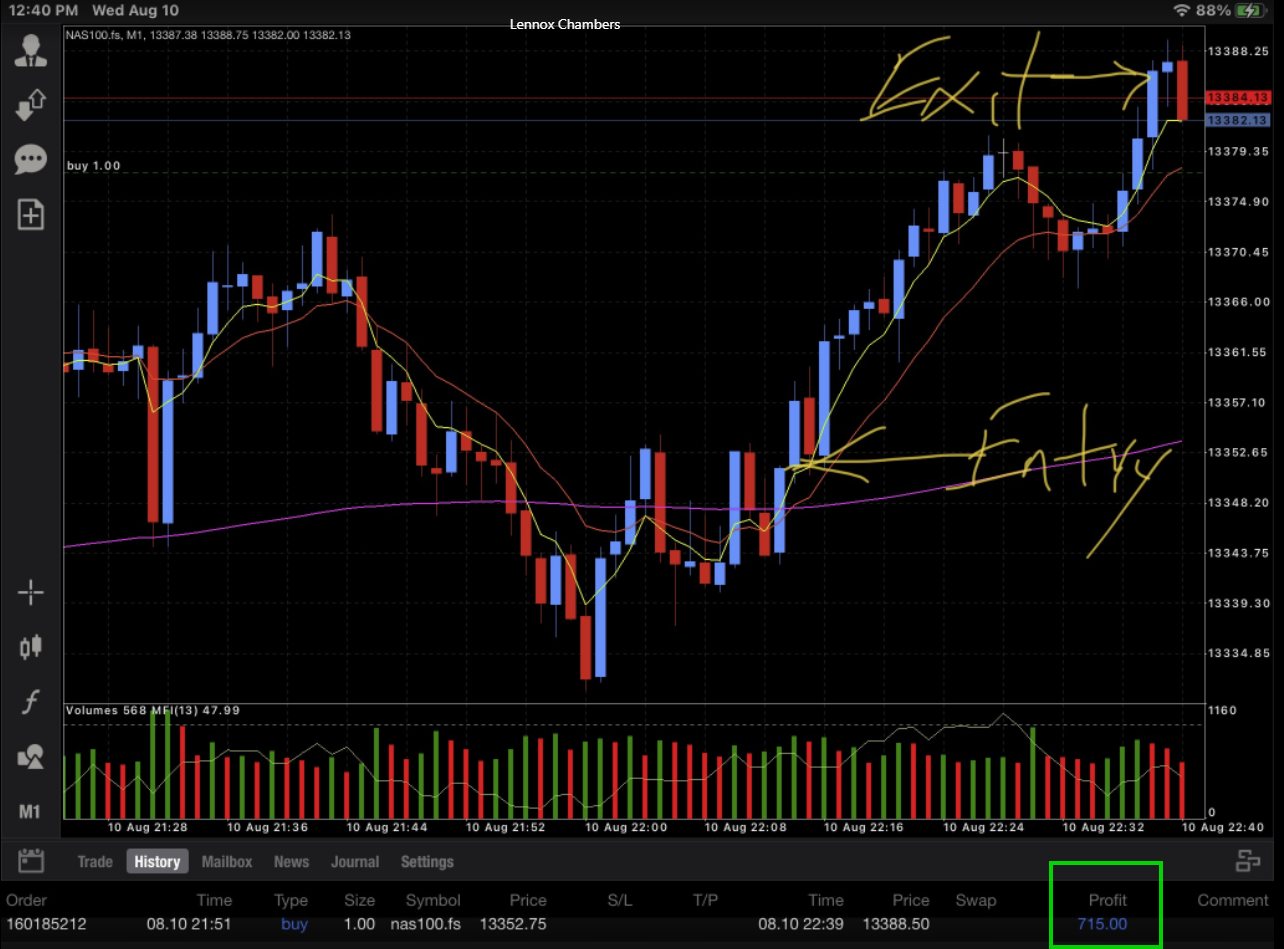
Task: Change the M1 timeframe selector
Action: point(31,811)
